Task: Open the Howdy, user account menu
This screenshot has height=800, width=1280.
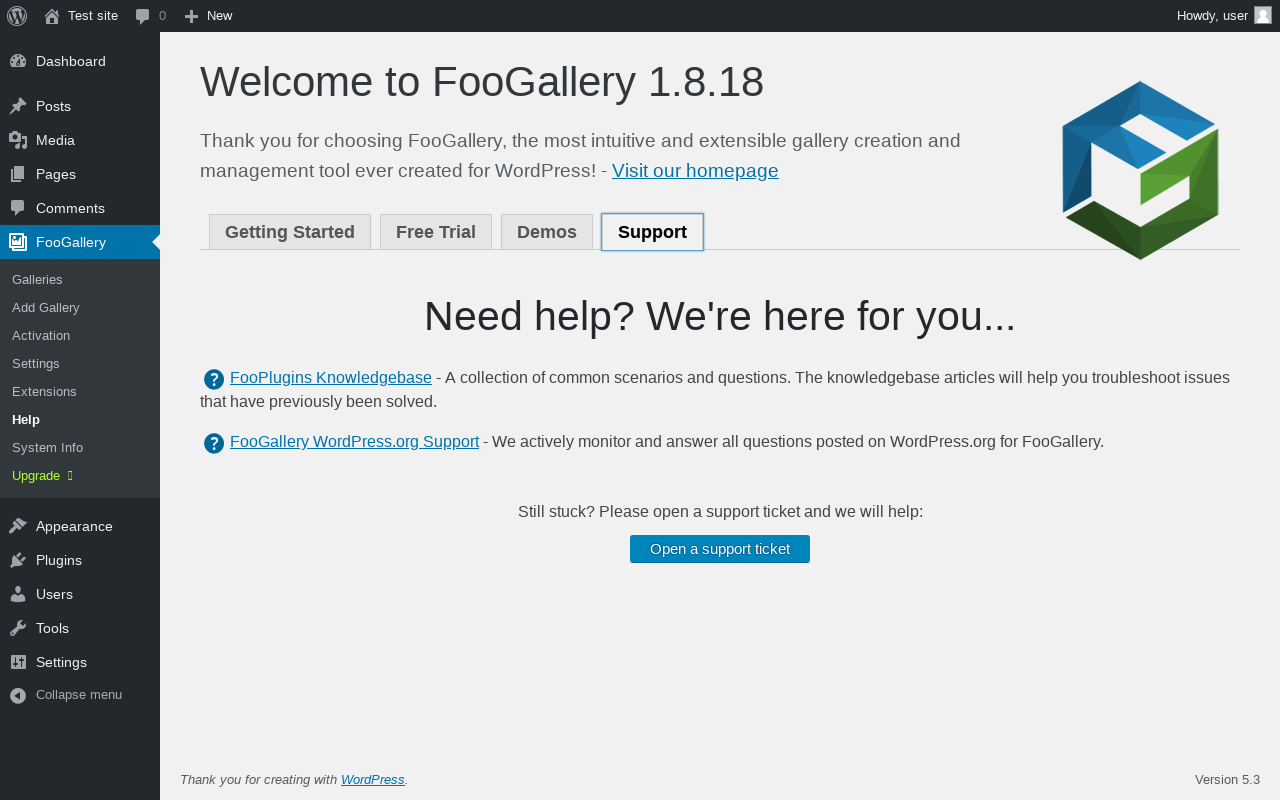Action: point(1212,16)
